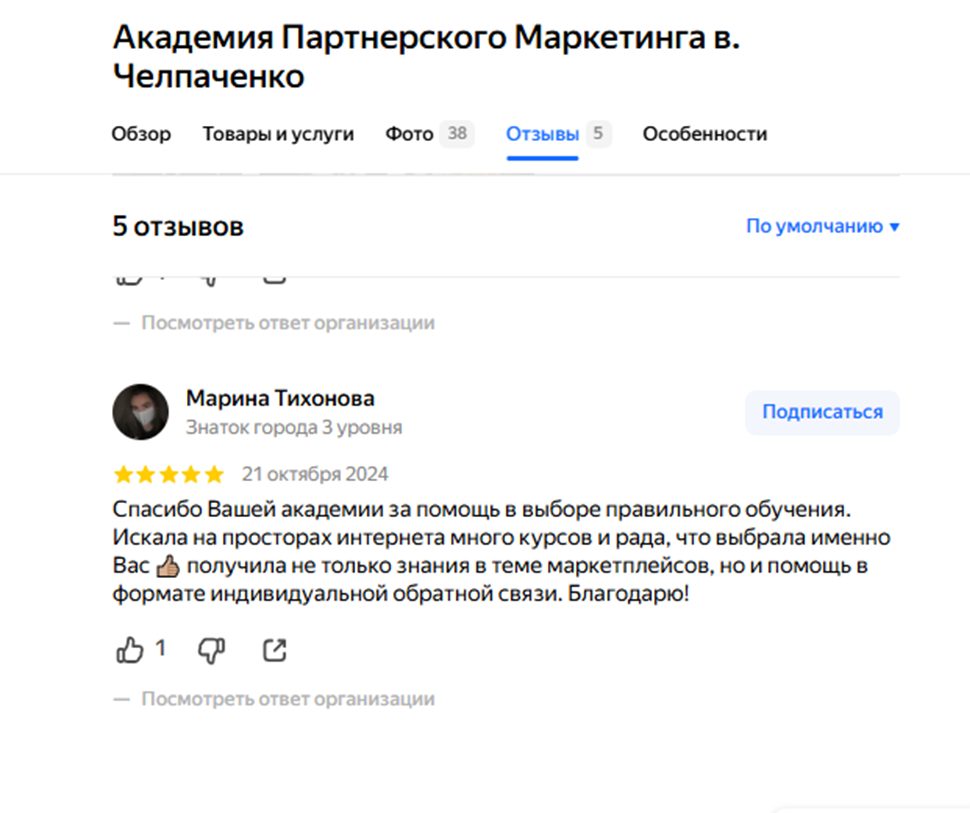Go to the Обзор tab
This screenshot has height=813, width=970.
(x=141, y=133)
